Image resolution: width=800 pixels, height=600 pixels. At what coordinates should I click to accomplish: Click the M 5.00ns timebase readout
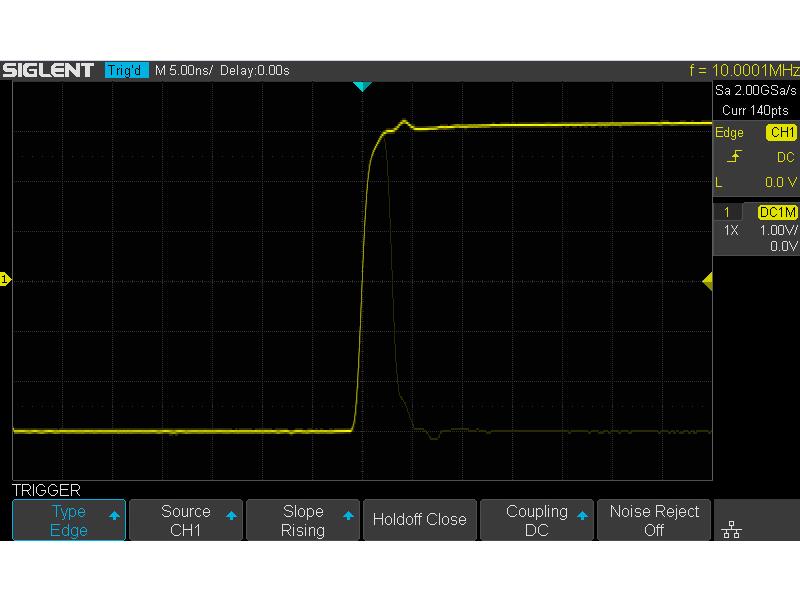click(x=183, y=70)
